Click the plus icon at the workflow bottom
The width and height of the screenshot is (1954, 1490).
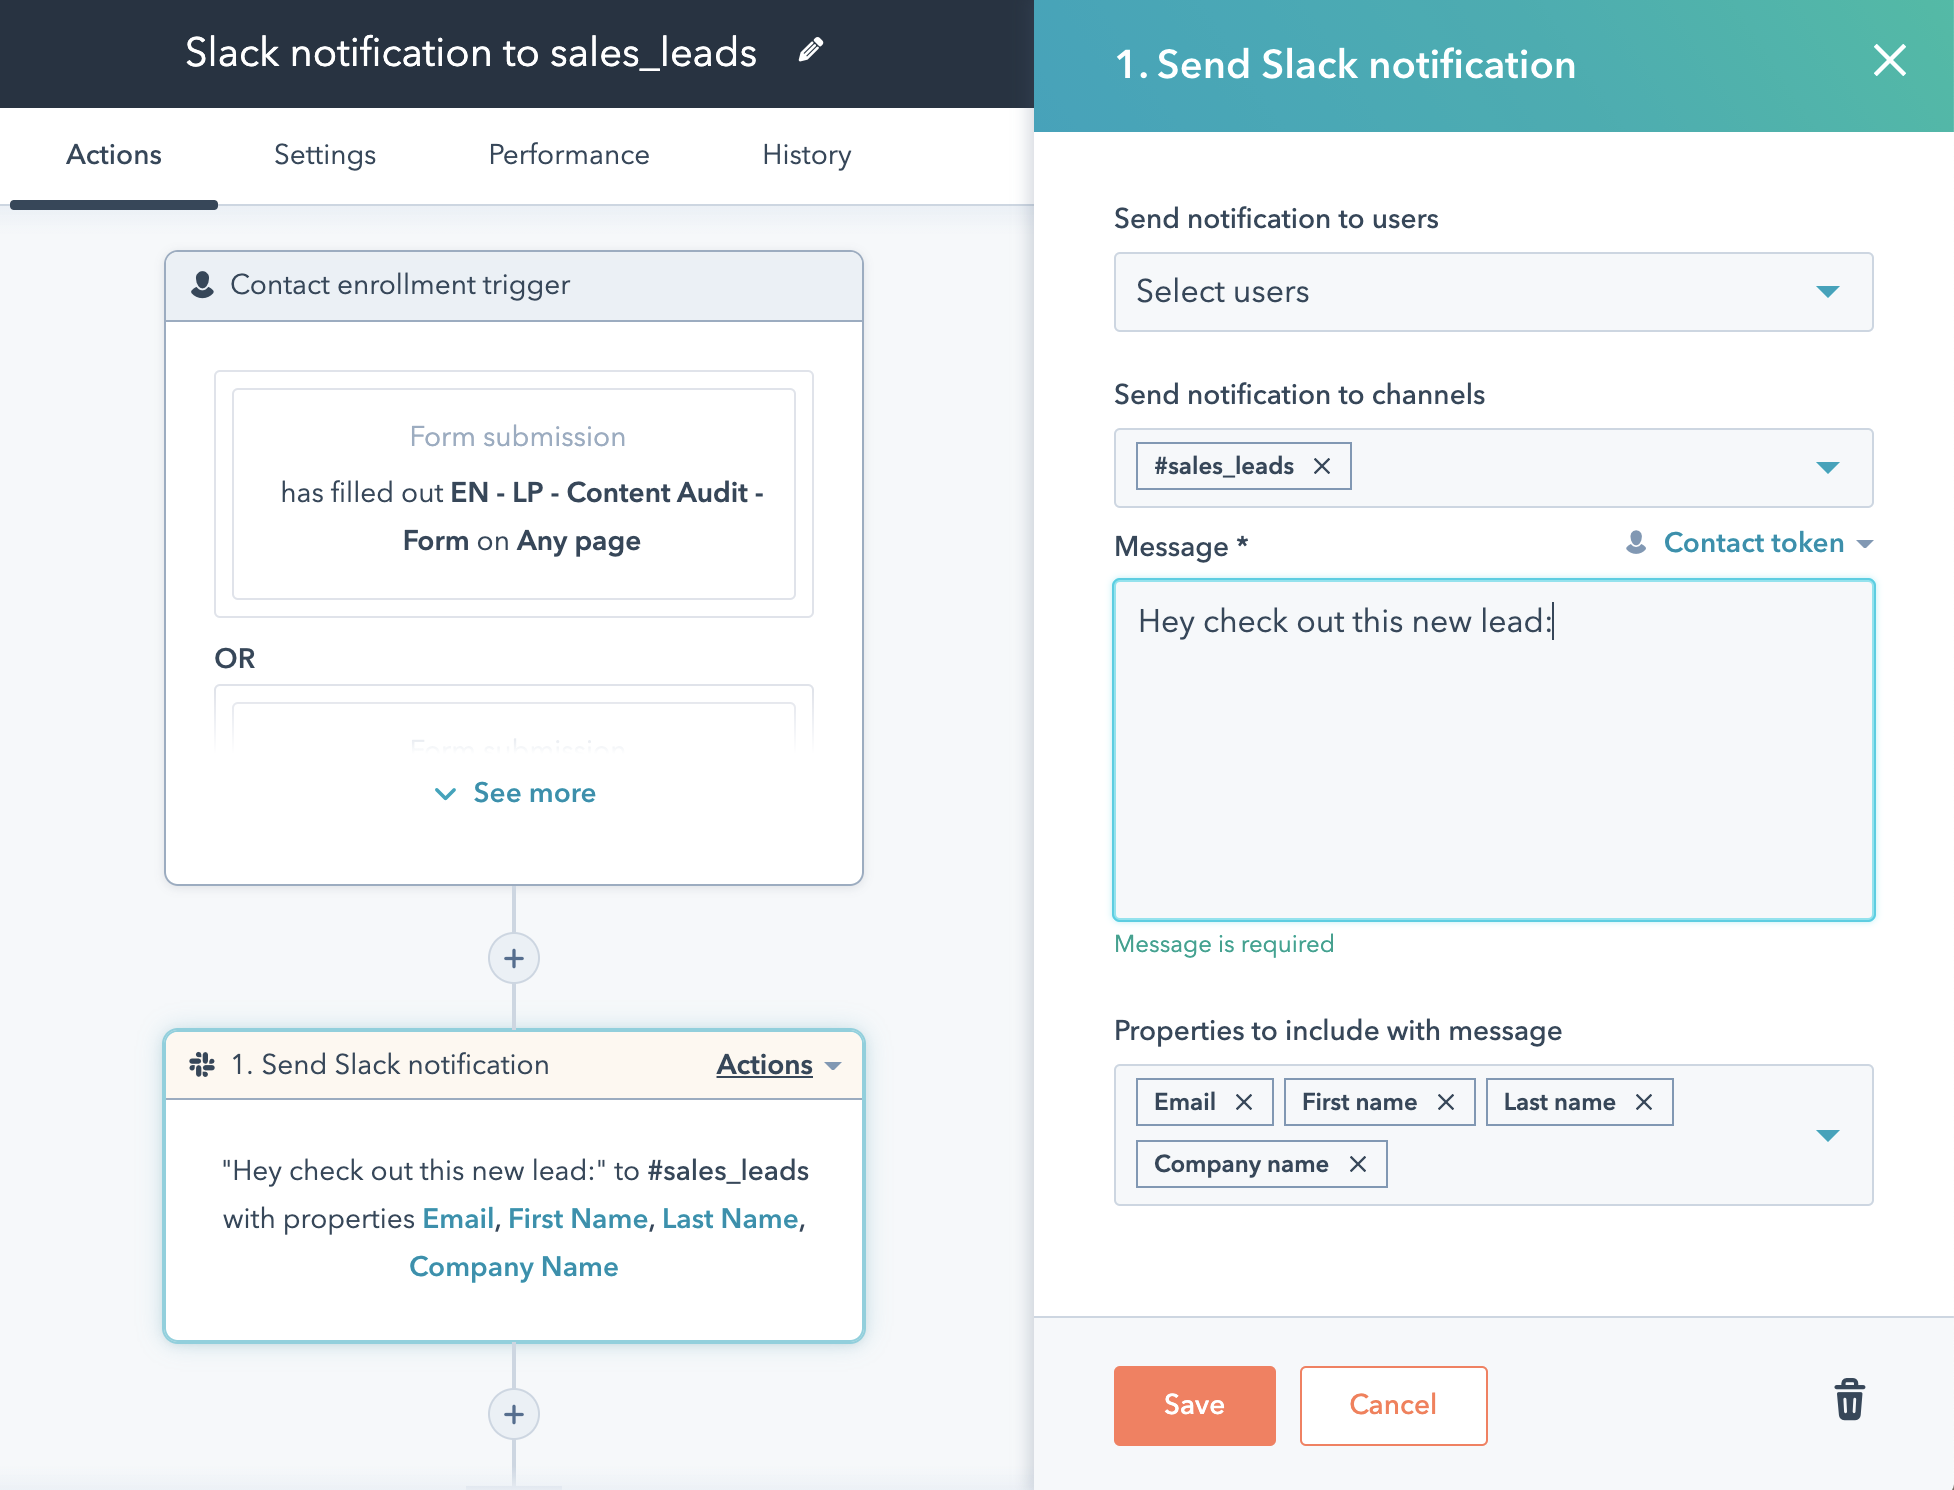(x=513, y=1414)
